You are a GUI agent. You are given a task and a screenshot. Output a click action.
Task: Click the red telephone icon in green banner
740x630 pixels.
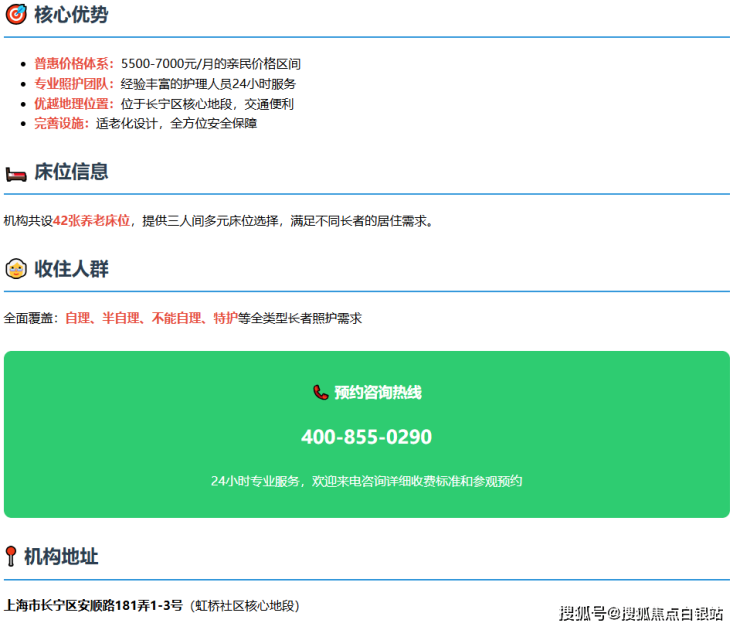[320, 393]
